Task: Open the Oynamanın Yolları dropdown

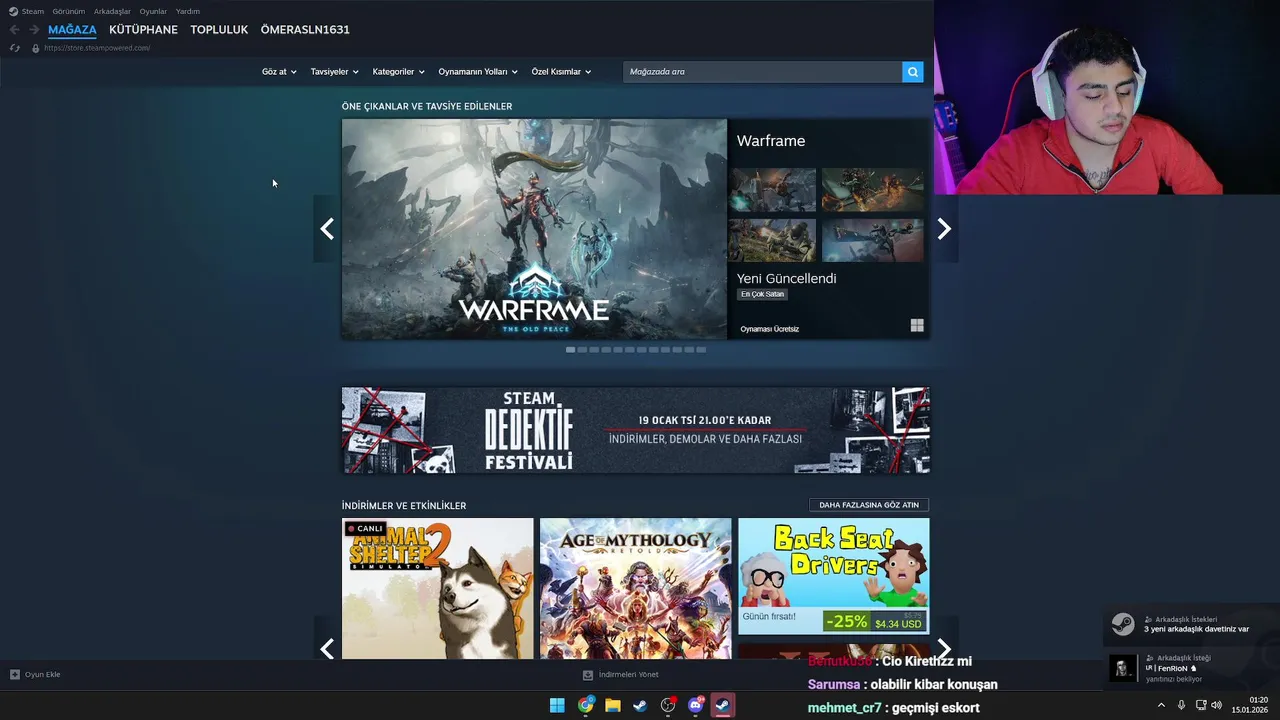Action: pyautogui.click(x=478, y=72)
